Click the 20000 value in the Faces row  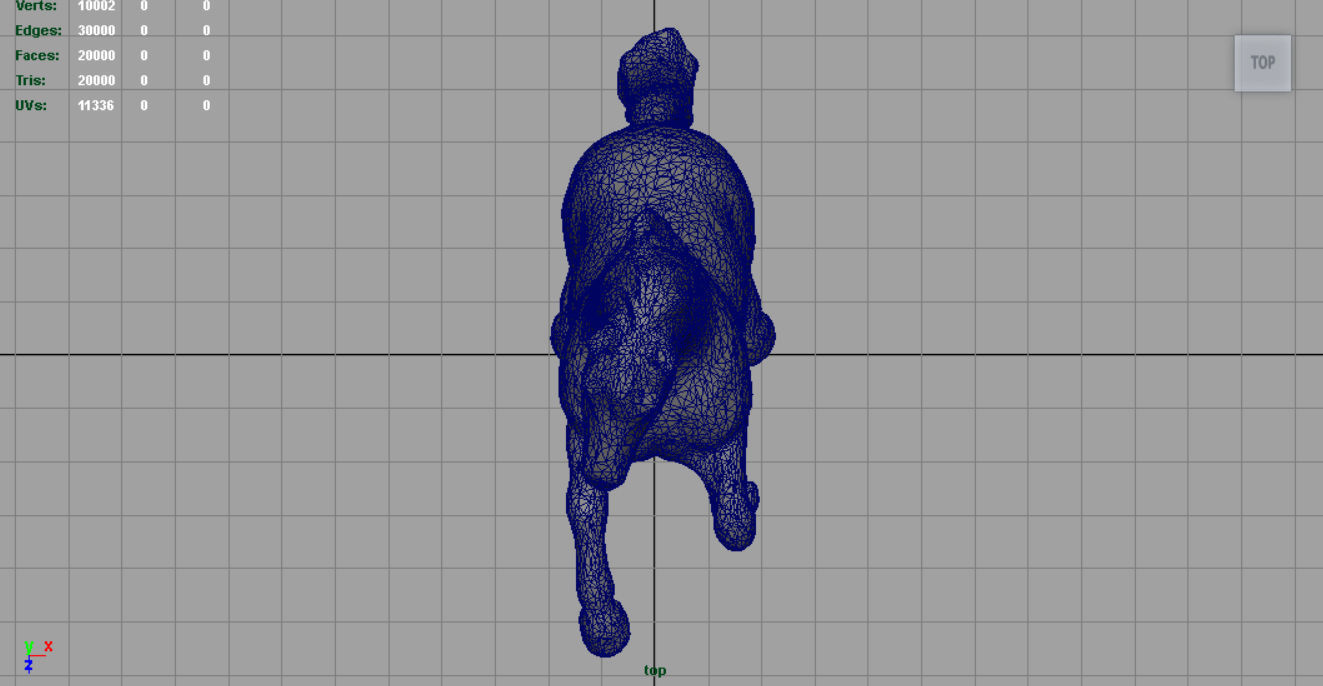[x=96, y=56]
